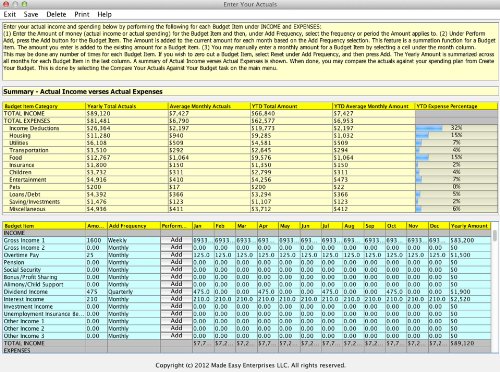Open the Delete menu
Screen dimensions: 500x372
56,14
